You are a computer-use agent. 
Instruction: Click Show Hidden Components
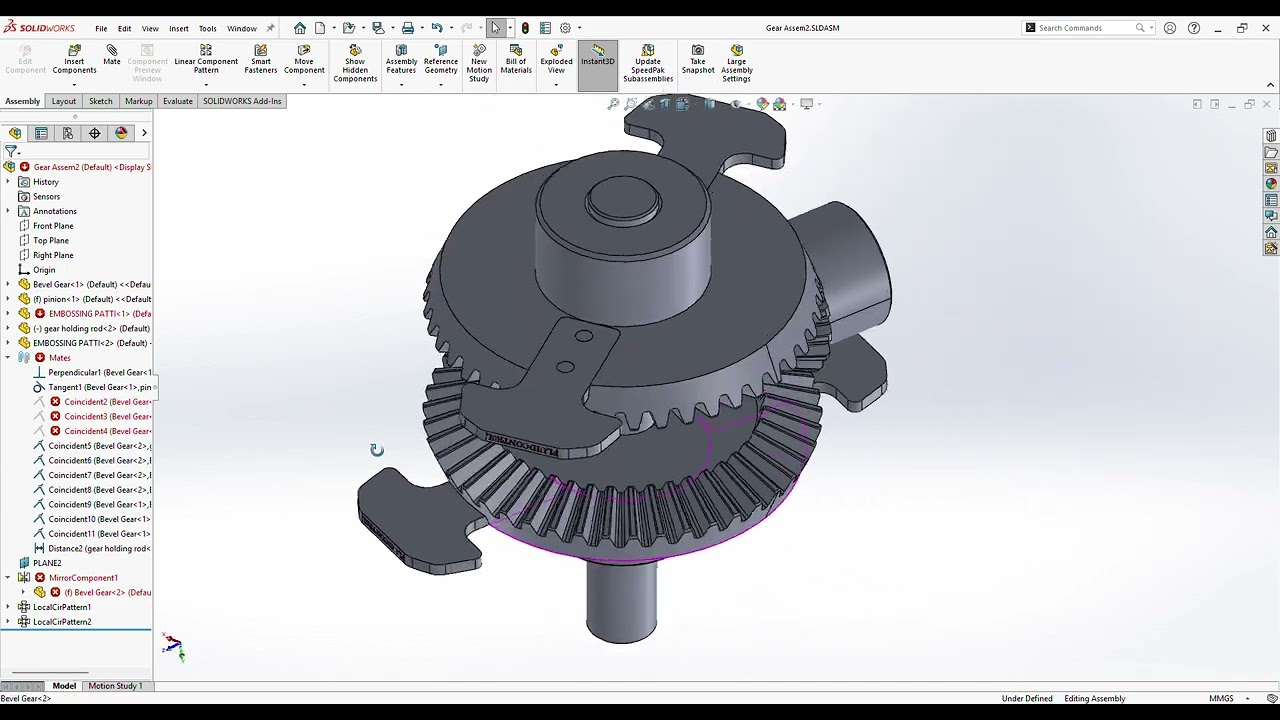[x=355, y=64]
